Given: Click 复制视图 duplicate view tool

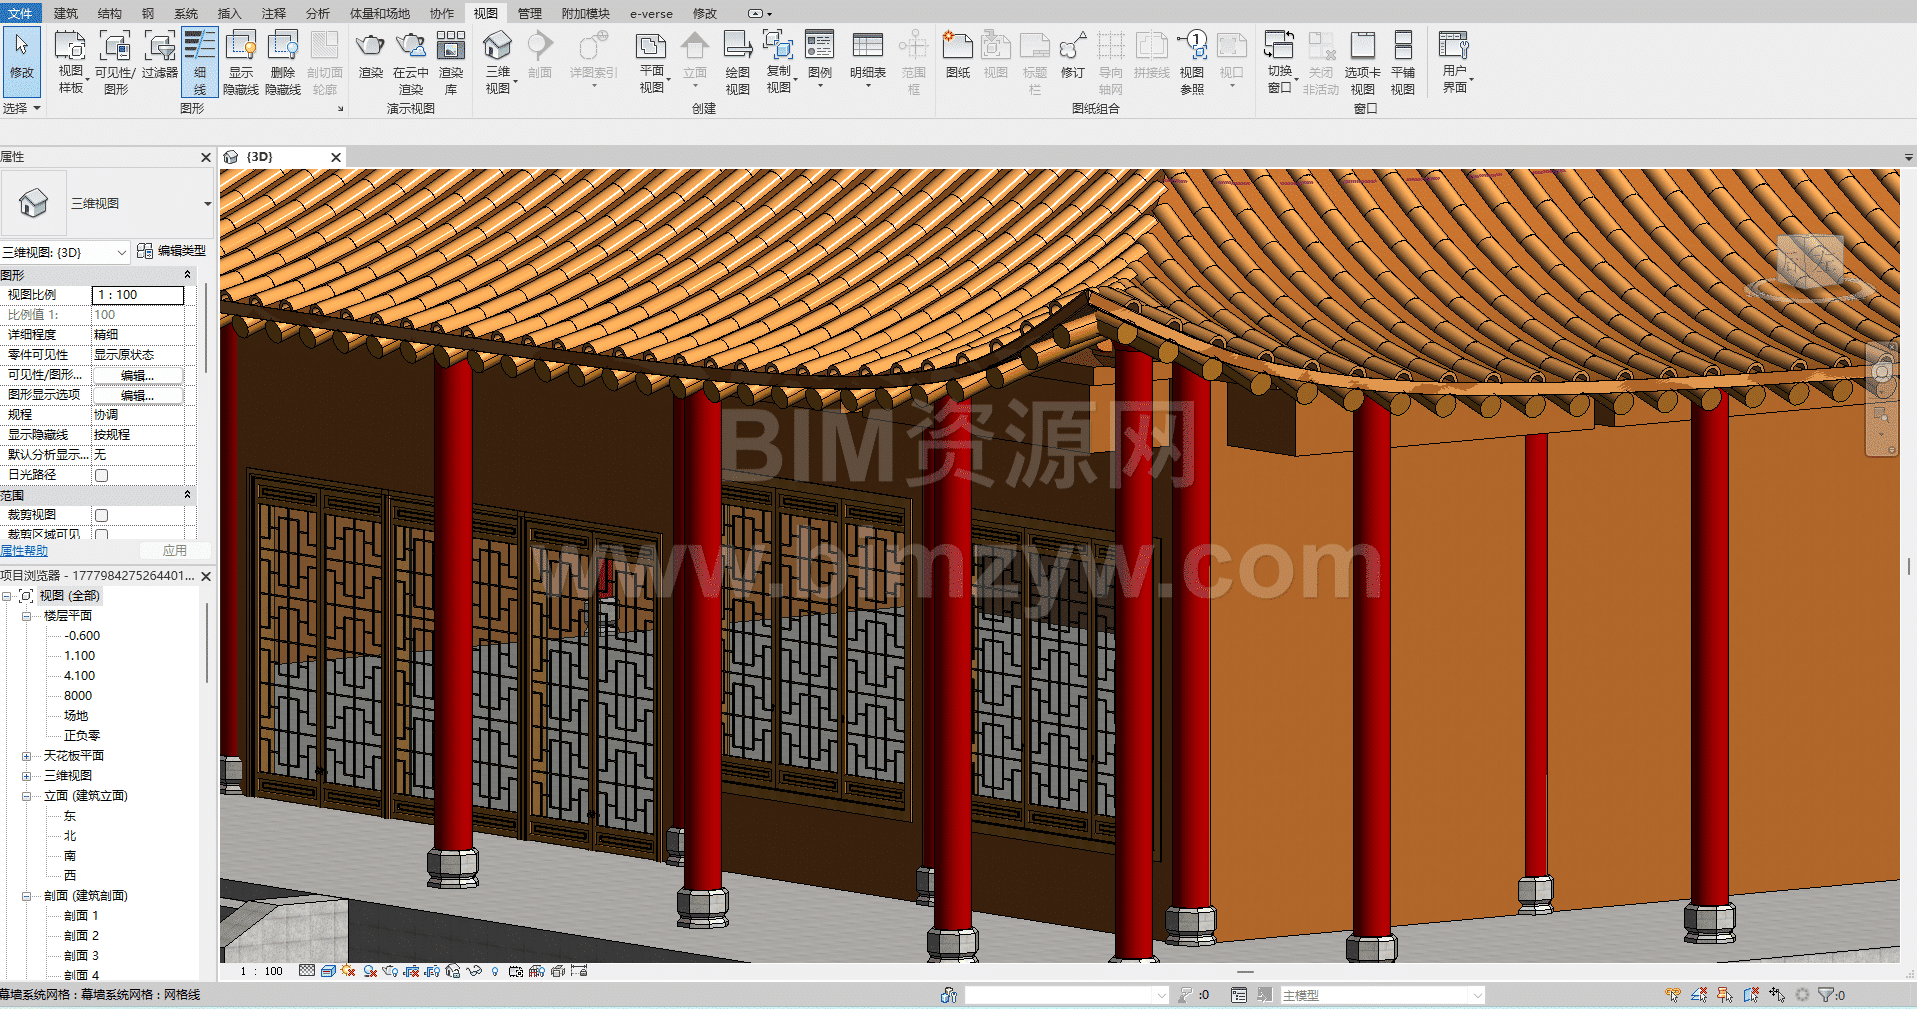Looking at the screenshot, I should click(779, 62).
